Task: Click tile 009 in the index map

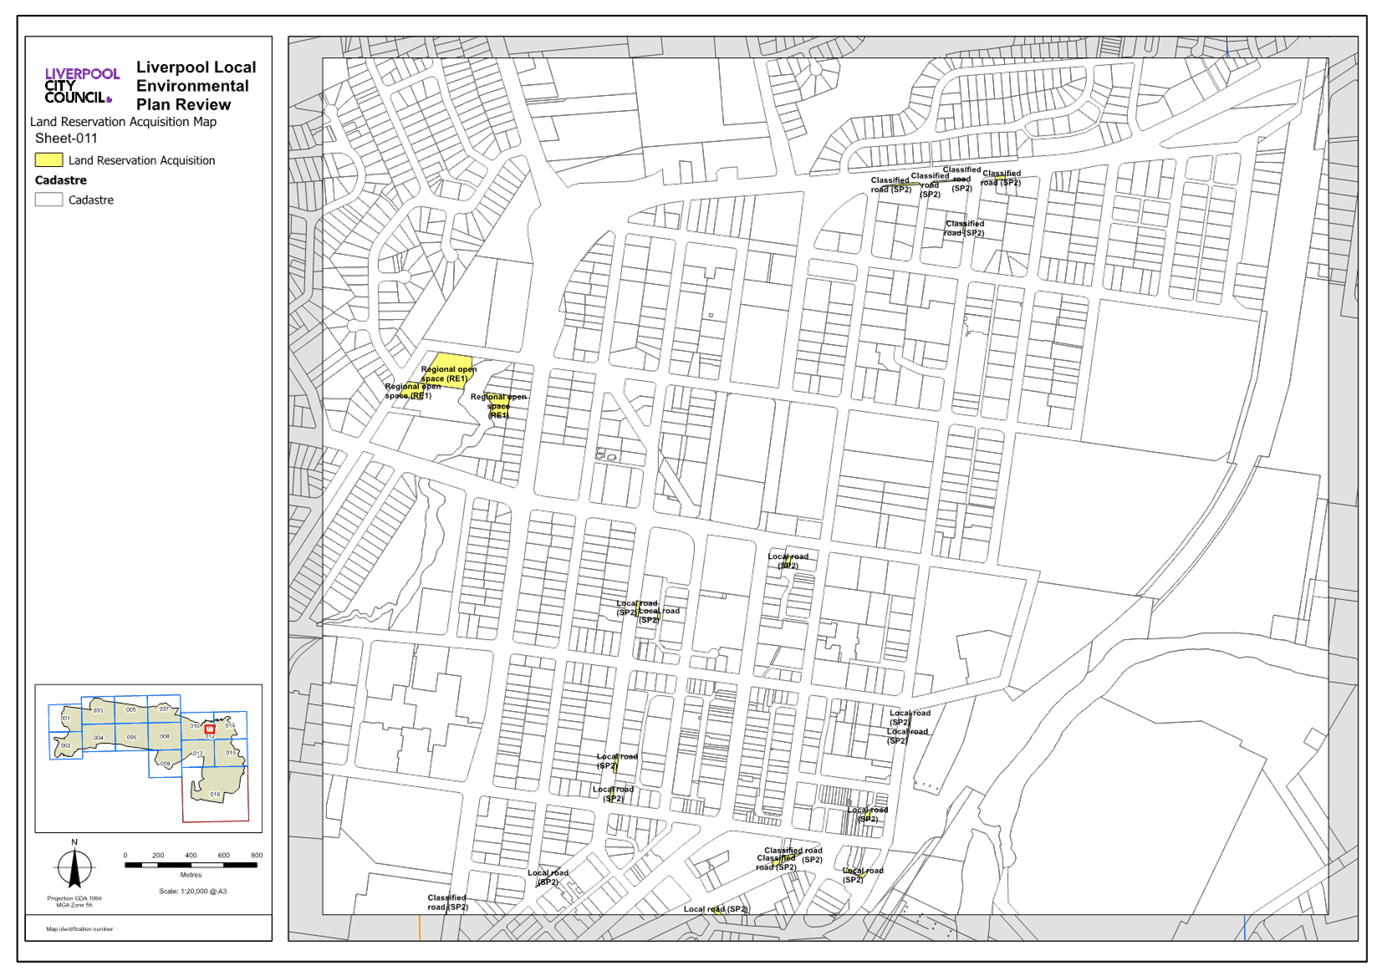Action: pos(165,764)
